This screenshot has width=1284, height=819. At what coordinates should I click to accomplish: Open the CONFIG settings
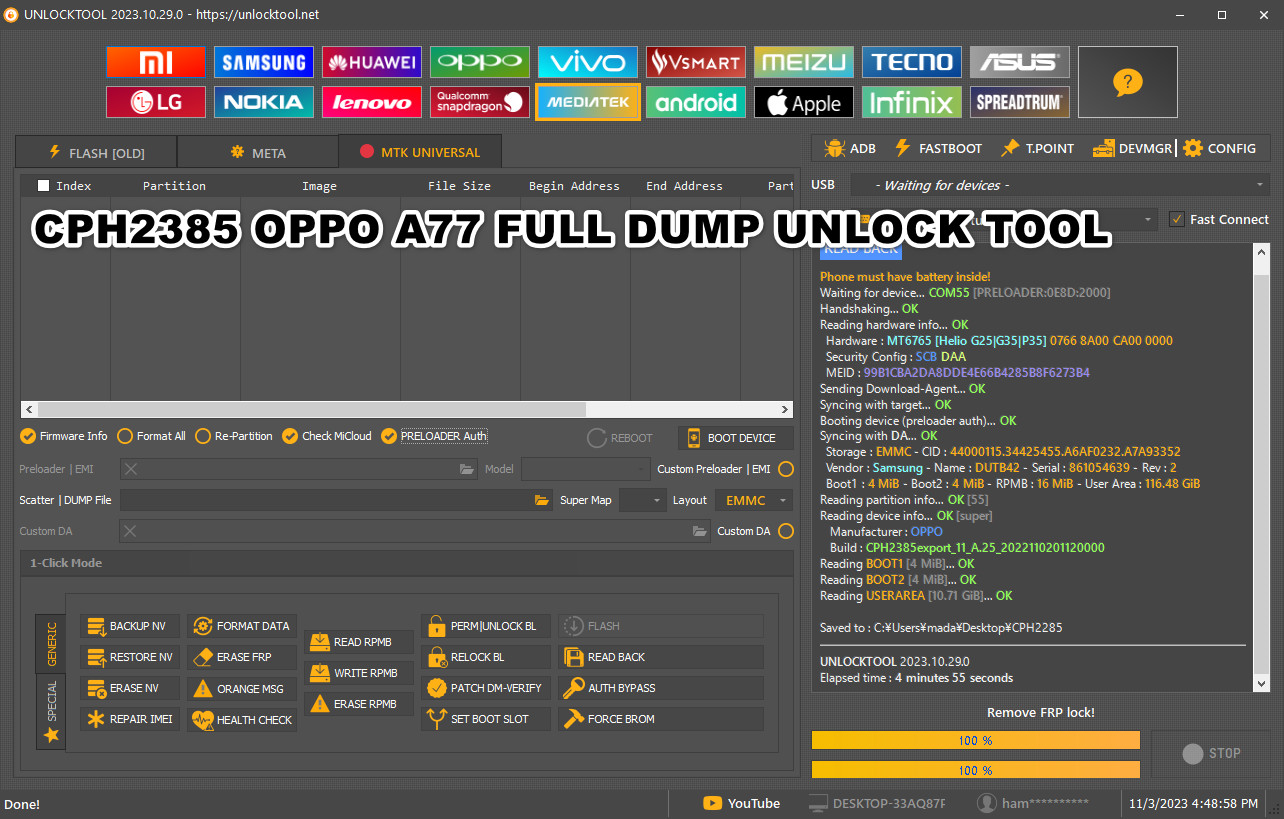[1219, 148]
